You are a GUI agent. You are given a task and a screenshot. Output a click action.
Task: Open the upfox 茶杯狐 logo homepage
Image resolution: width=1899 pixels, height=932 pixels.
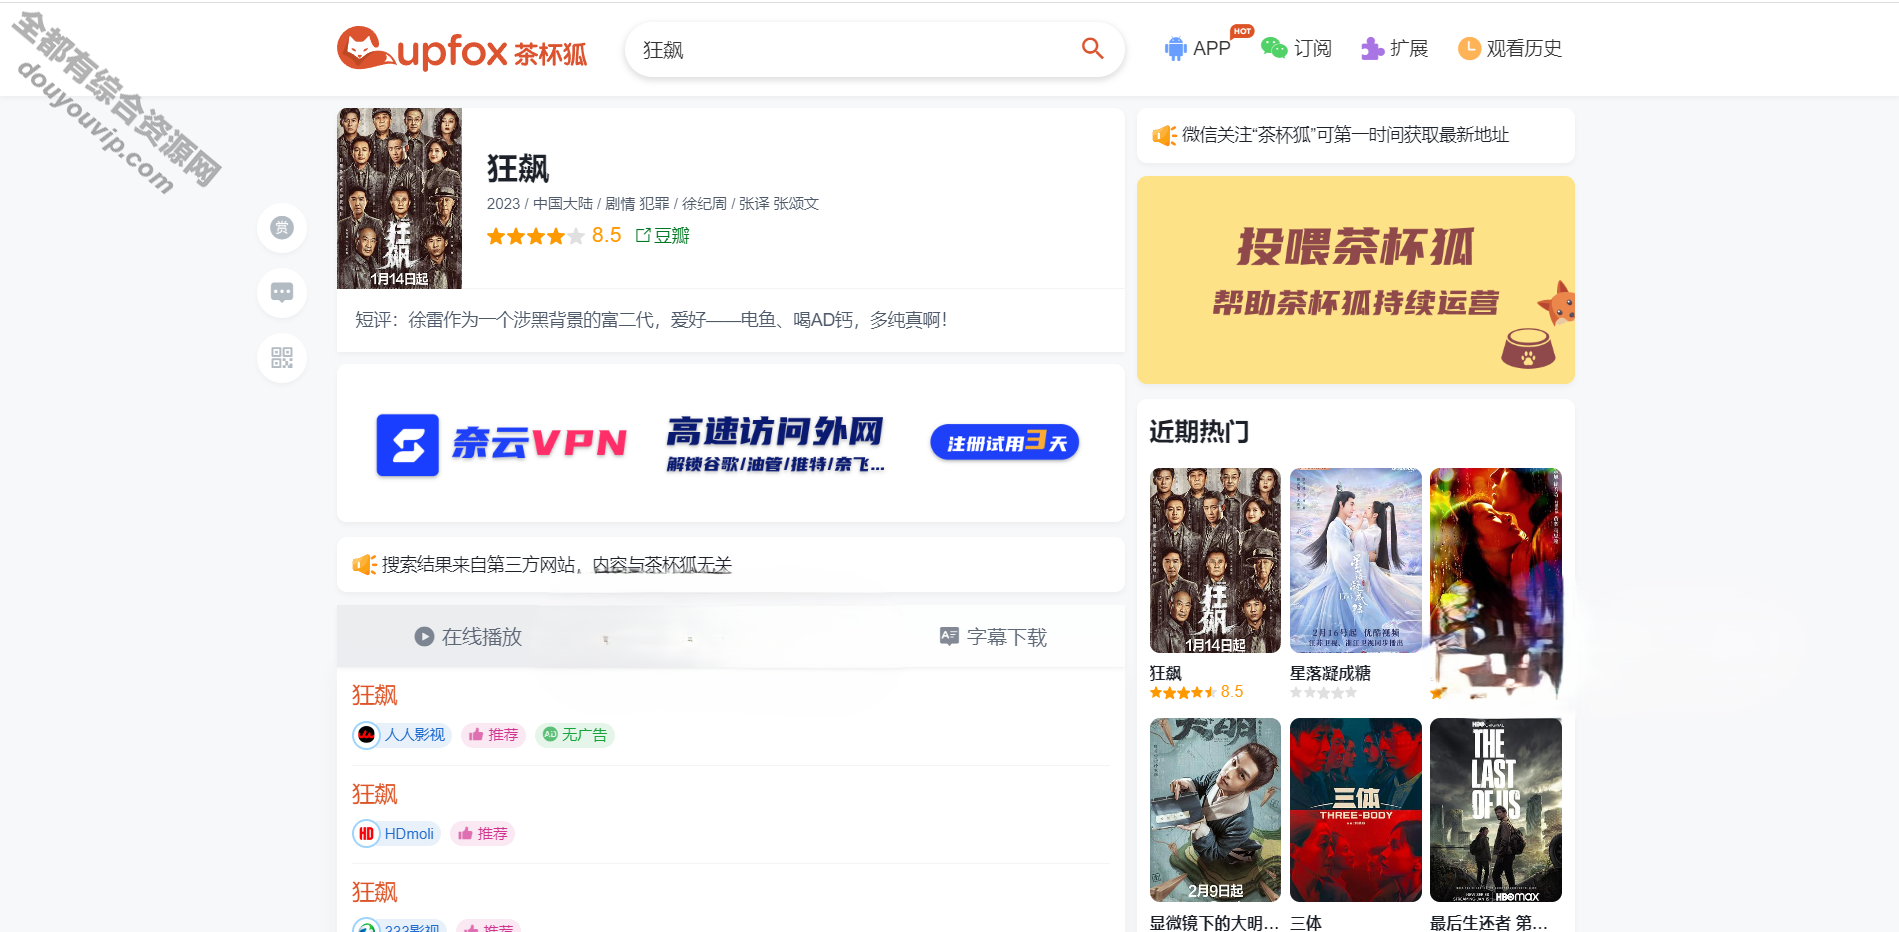pyautogui.click(x=462, y=49)
